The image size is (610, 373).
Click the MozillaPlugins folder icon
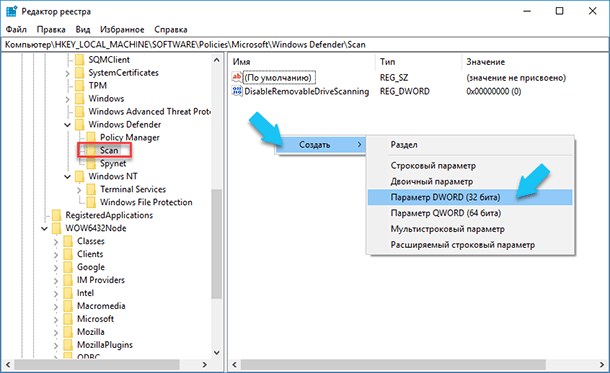[x=68, y=345]
